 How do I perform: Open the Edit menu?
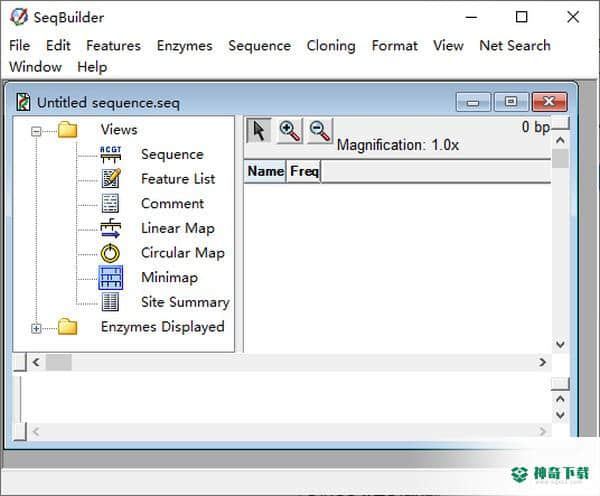[x=58, y=46]
